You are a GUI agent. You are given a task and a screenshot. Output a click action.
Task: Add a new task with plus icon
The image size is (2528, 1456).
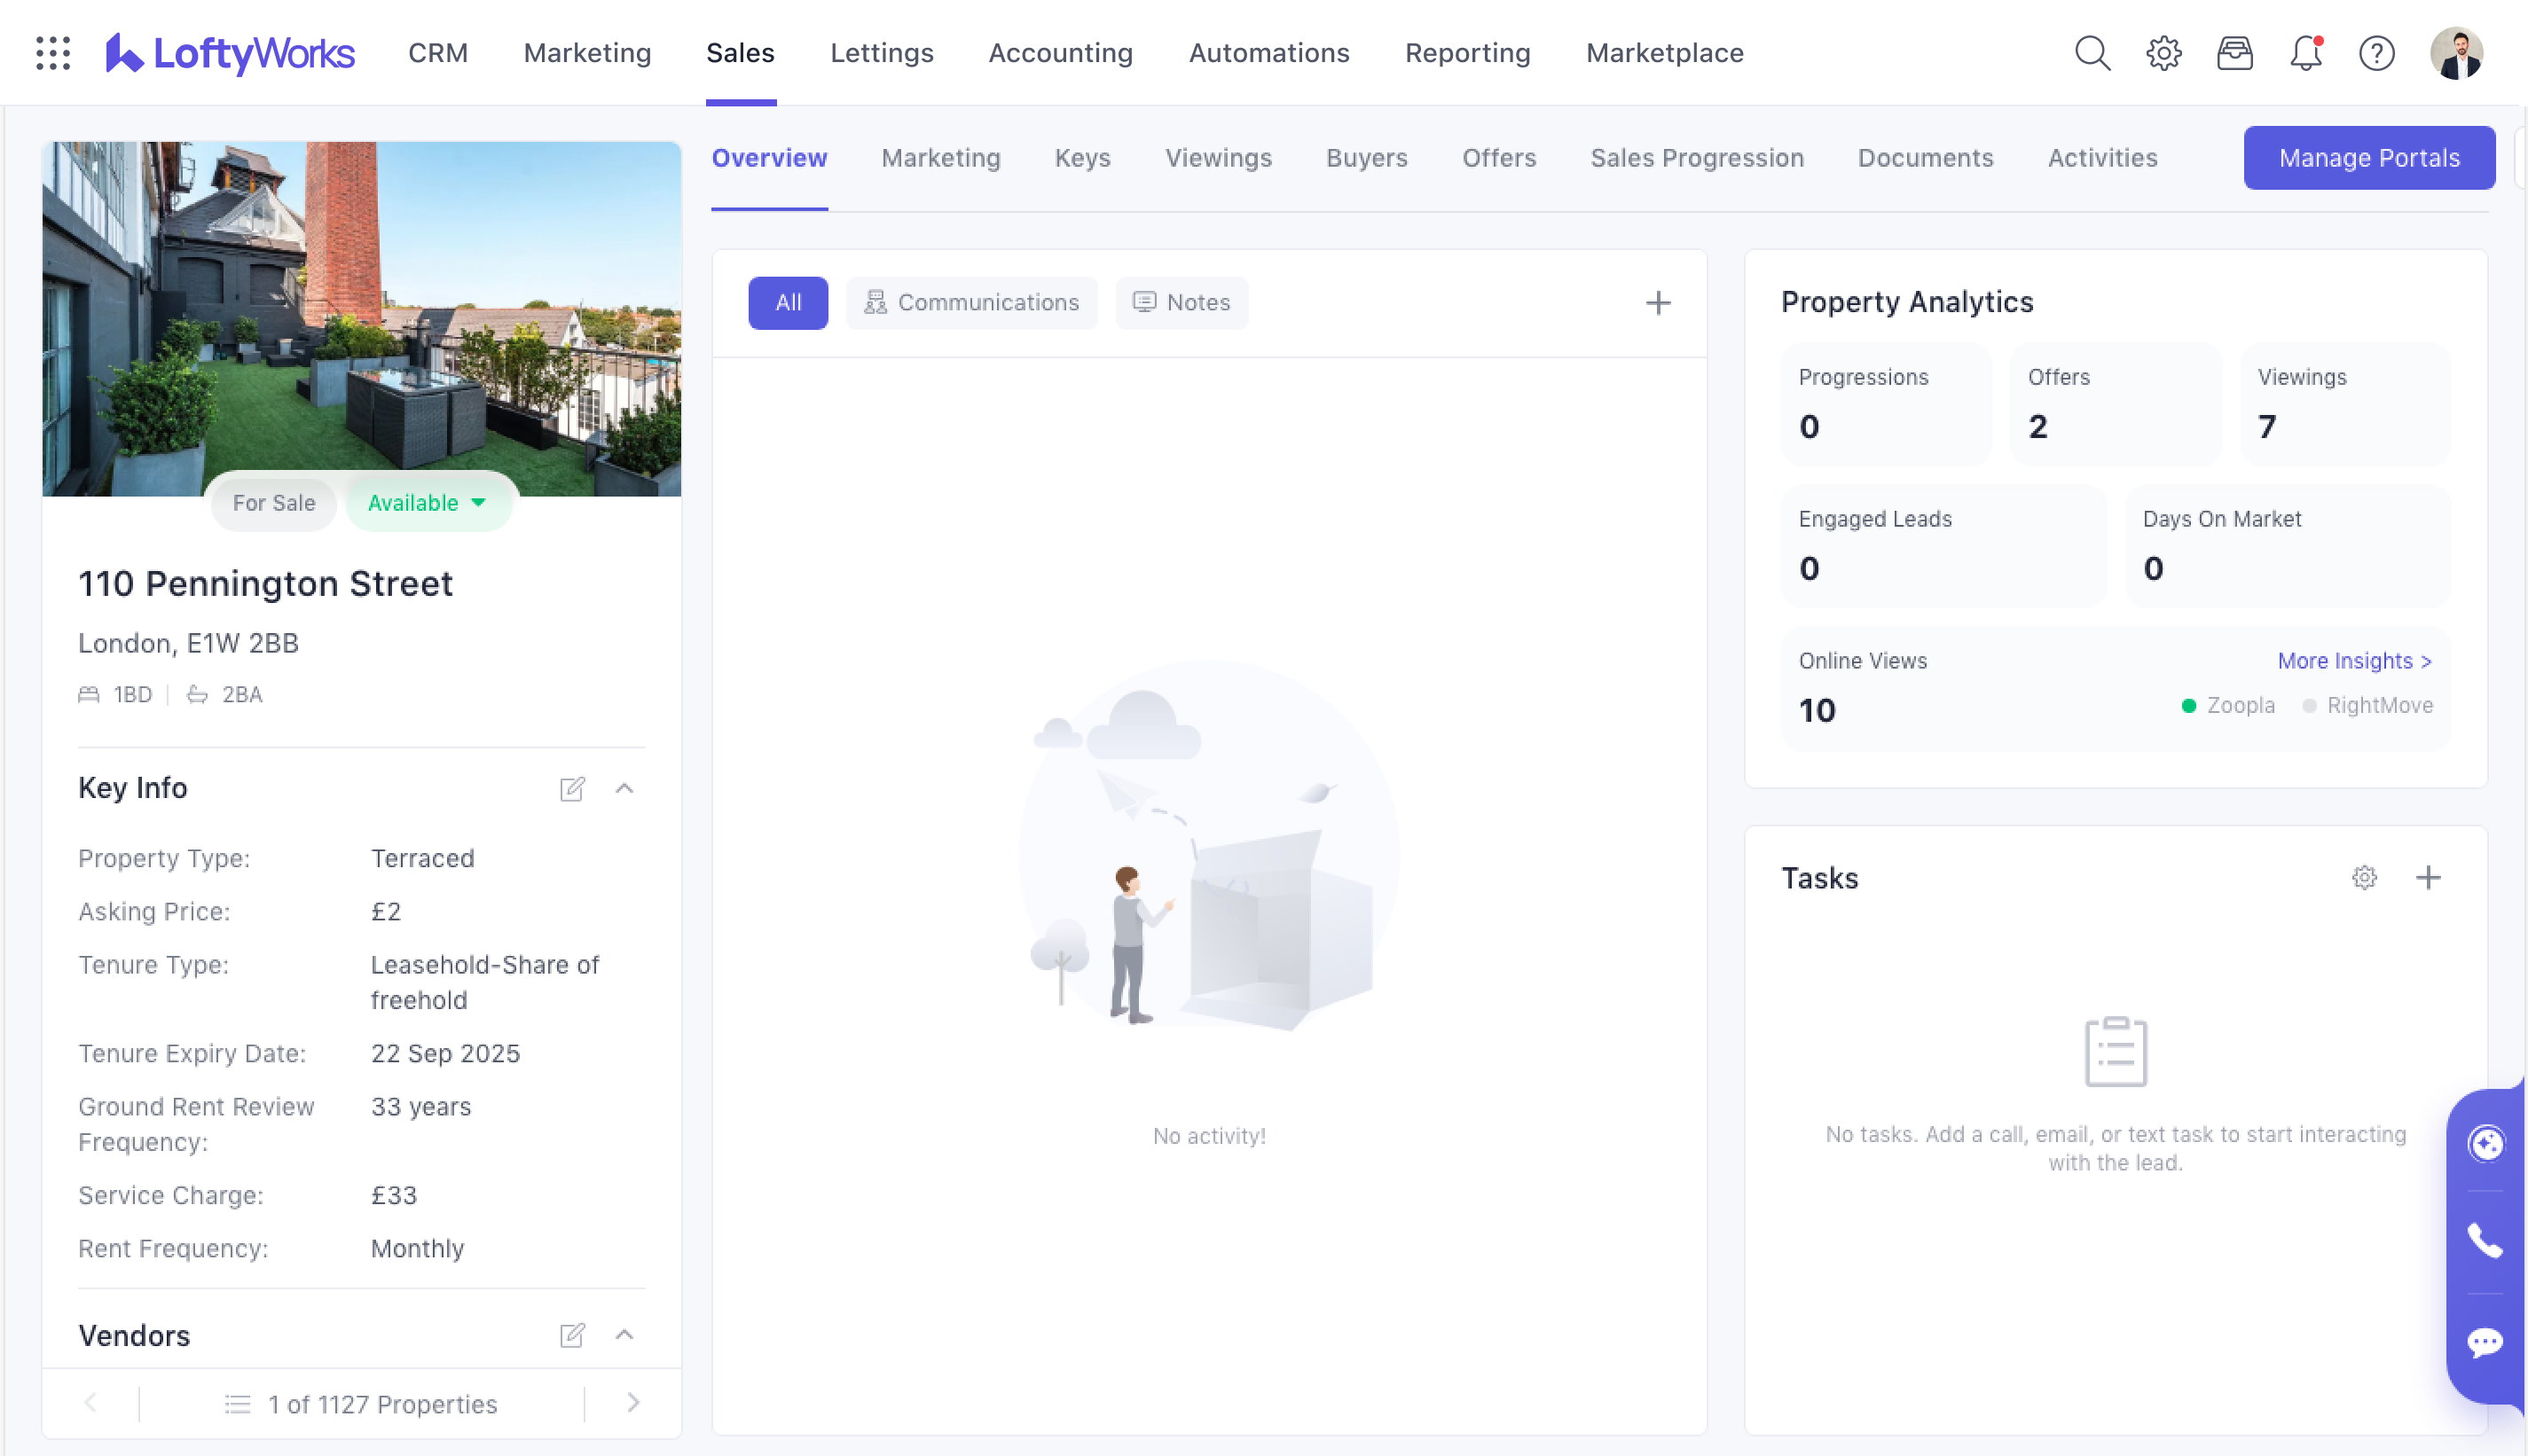[2428, 878]
